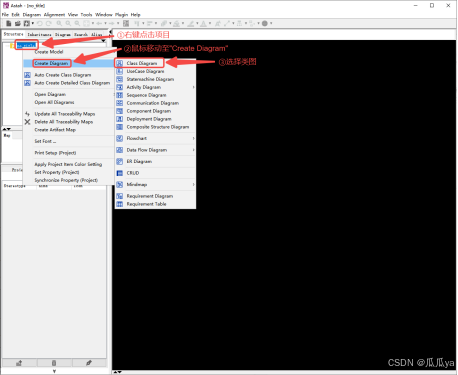Click the Deployment Diagram icon

[x=120, y=119]
